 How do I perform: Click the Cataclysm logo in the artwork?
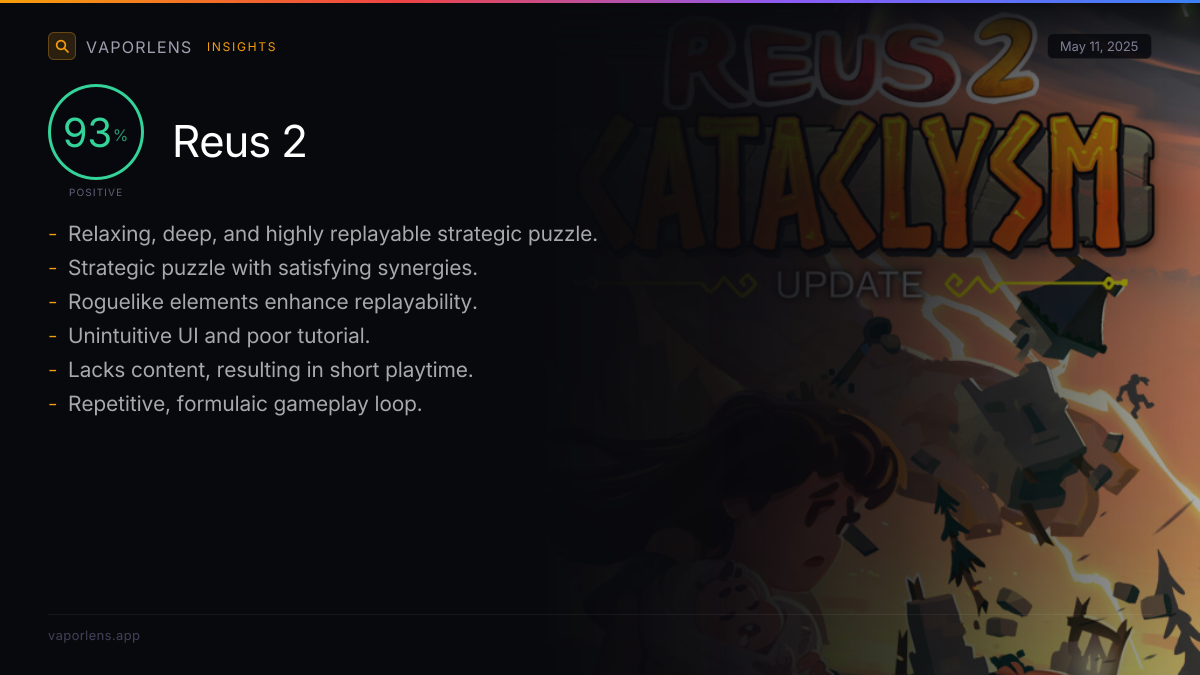coord(870,185)
